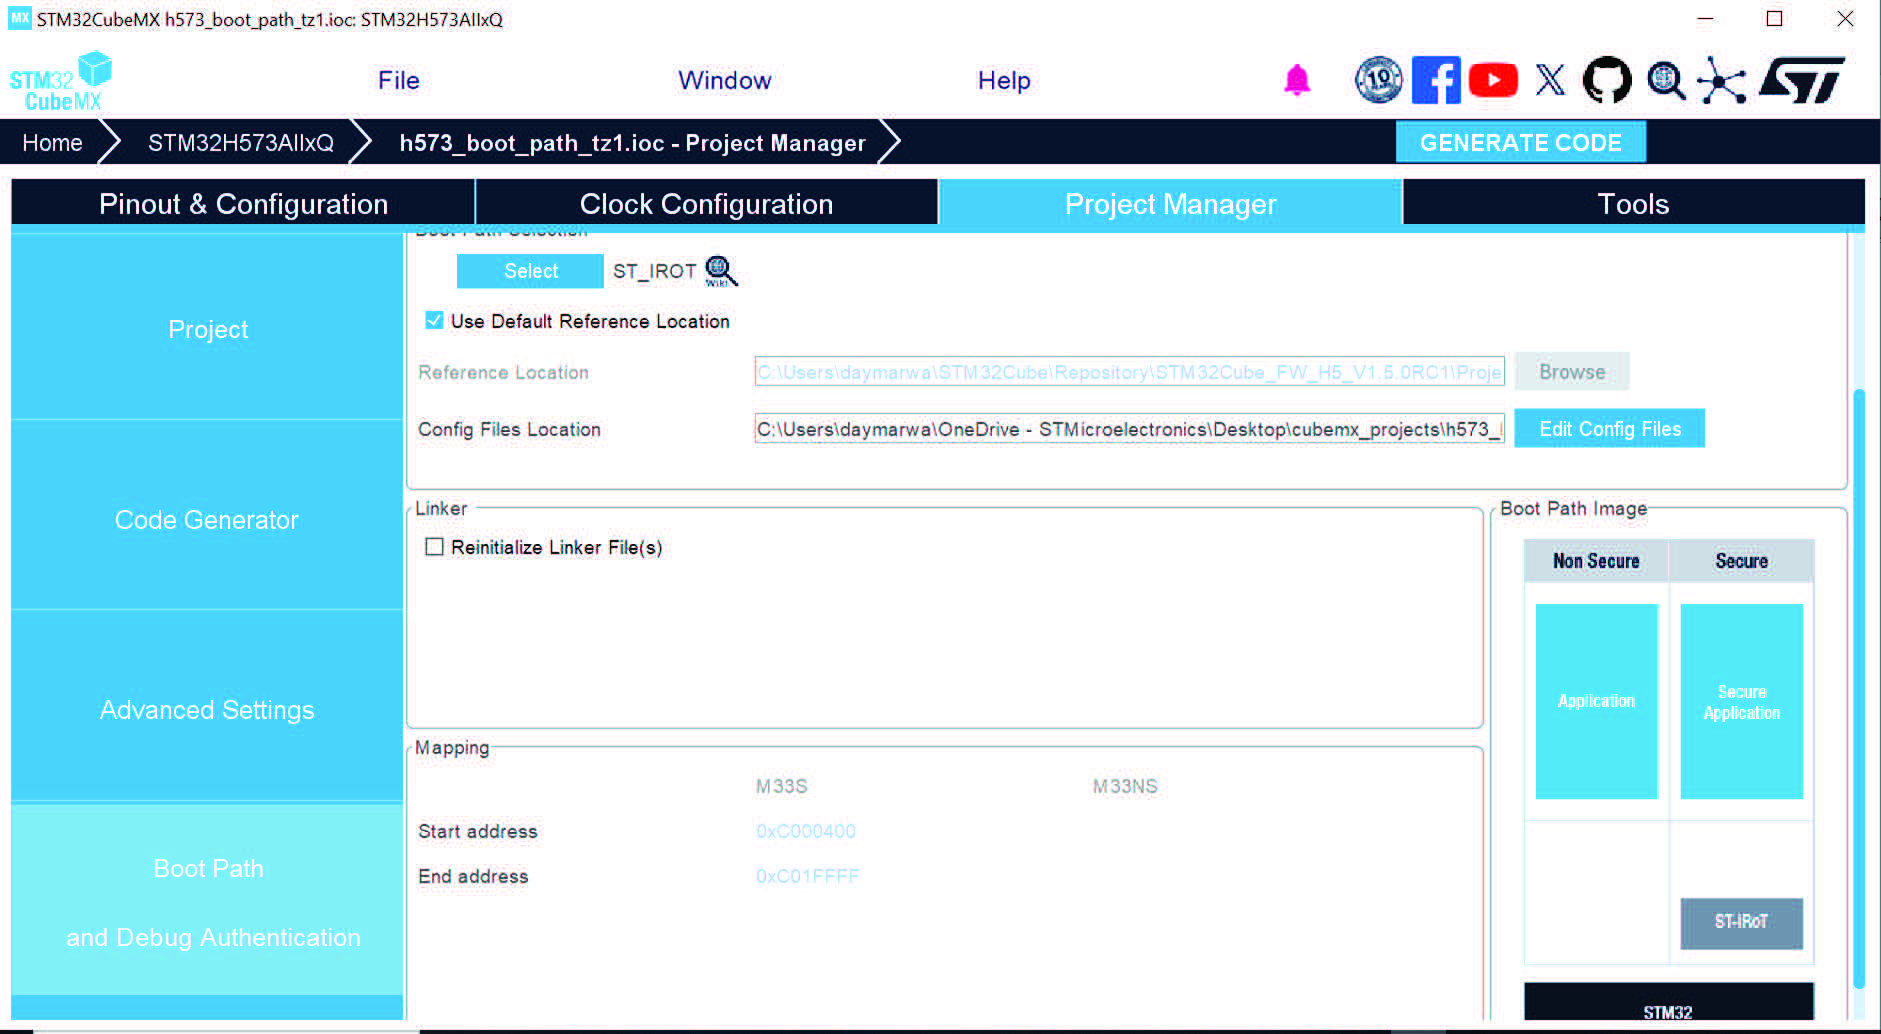
Task: Click the wiki search magnifier icon in header
Action: coord(1666,81)
